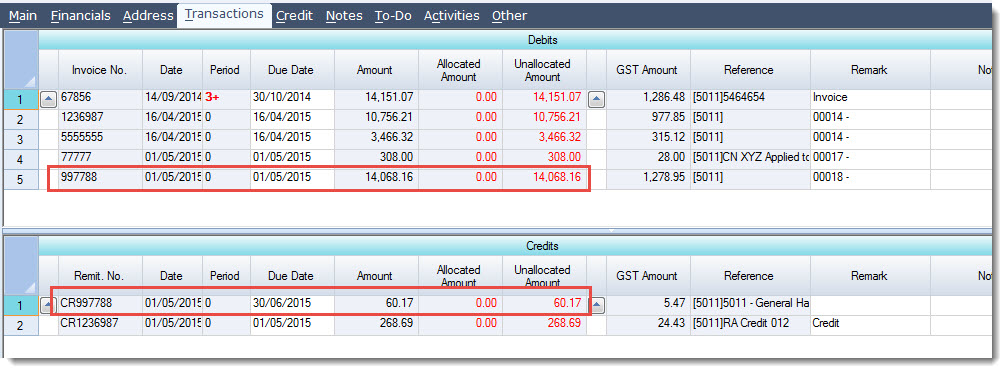Click Credits Amount column header
This screenshot has width=1007, height=373.
click(376, 275)
